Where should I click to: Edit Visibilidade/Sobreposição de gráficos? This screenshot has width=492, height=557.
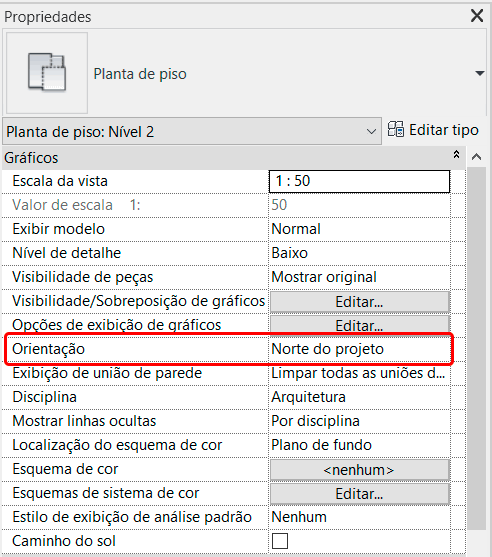click(359, 302)
